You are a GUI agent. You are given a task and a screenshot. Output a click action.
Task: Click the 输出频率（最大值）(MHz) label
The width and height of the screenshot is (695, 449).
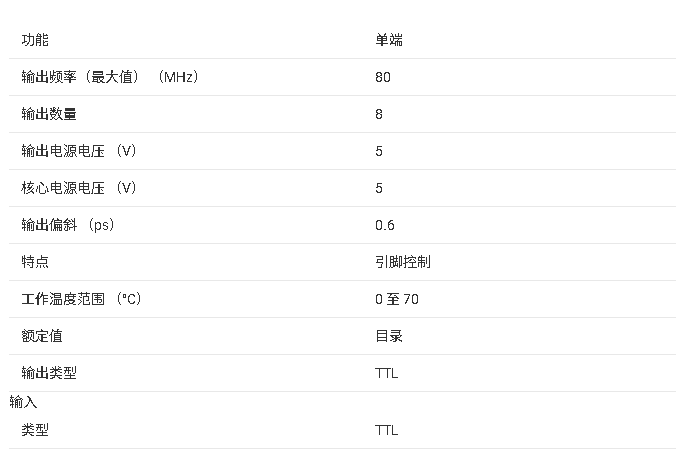[110, 77]
